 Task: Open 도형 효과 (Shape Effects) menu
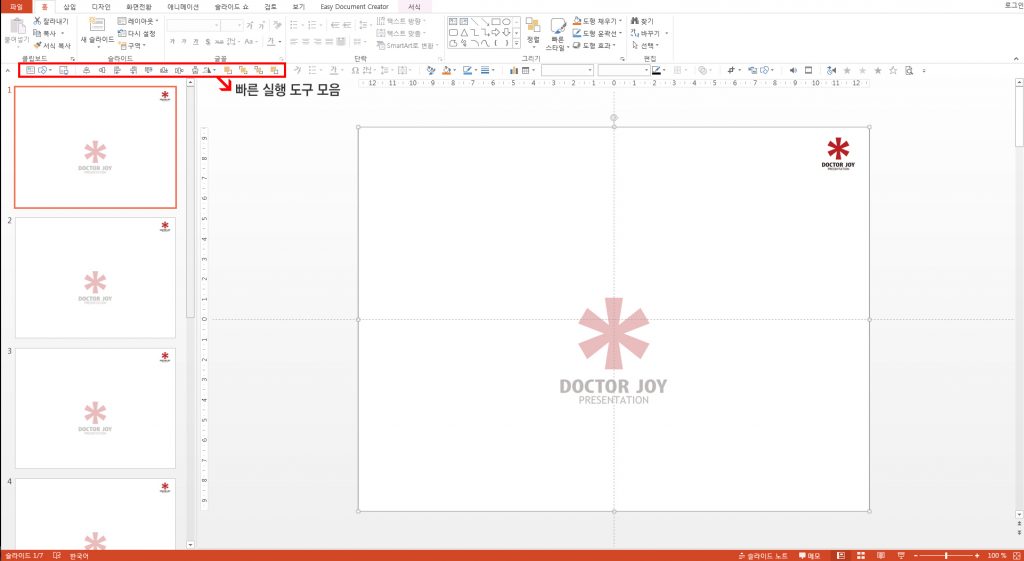pyautogui.click(x=594, y=46)
